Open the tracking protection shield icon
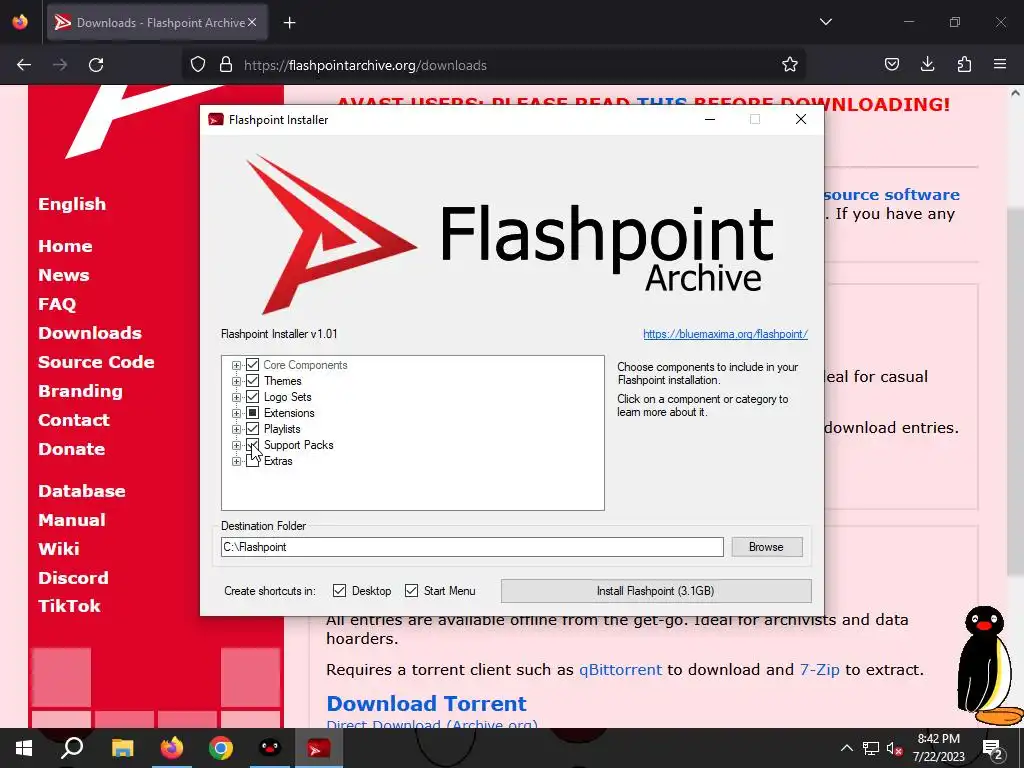1024x768 pixels. (198, 65)
